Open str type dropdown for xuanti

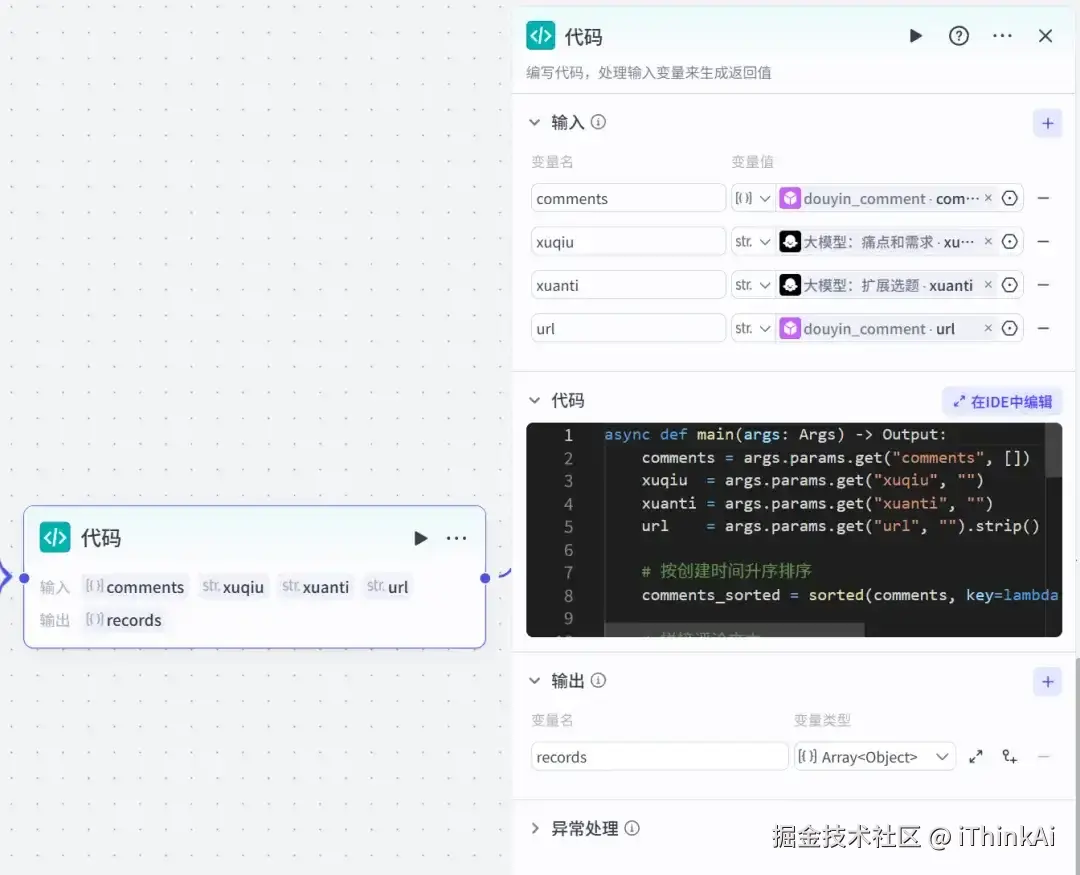point(753,285)
